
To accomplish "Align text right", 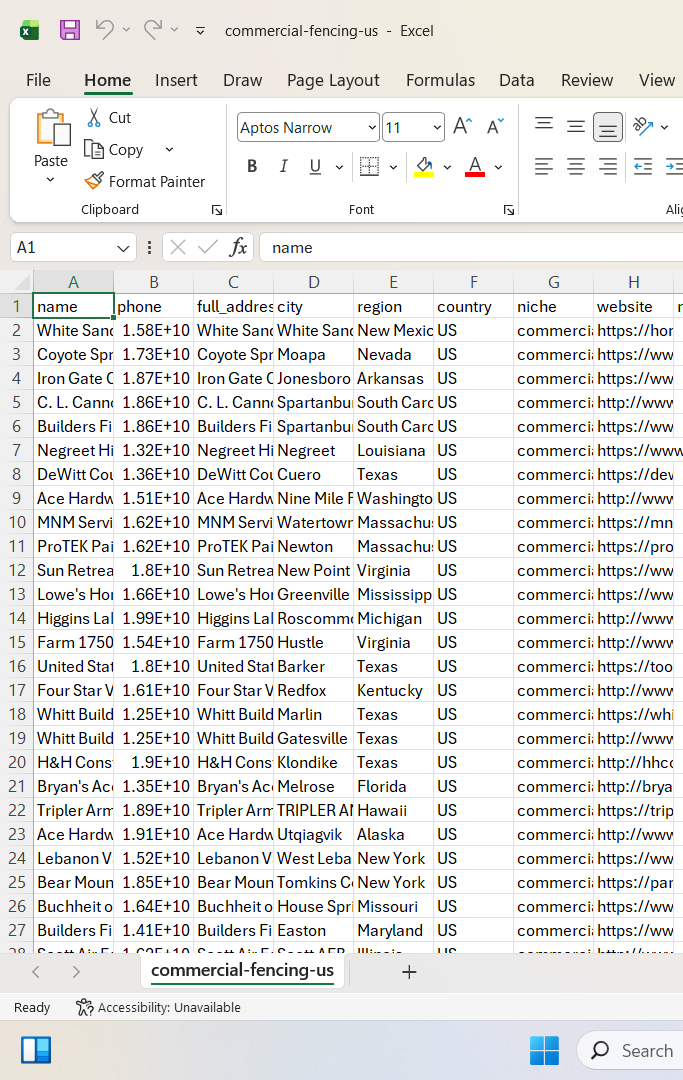I will pyautogui.click(x=608, y=166).
